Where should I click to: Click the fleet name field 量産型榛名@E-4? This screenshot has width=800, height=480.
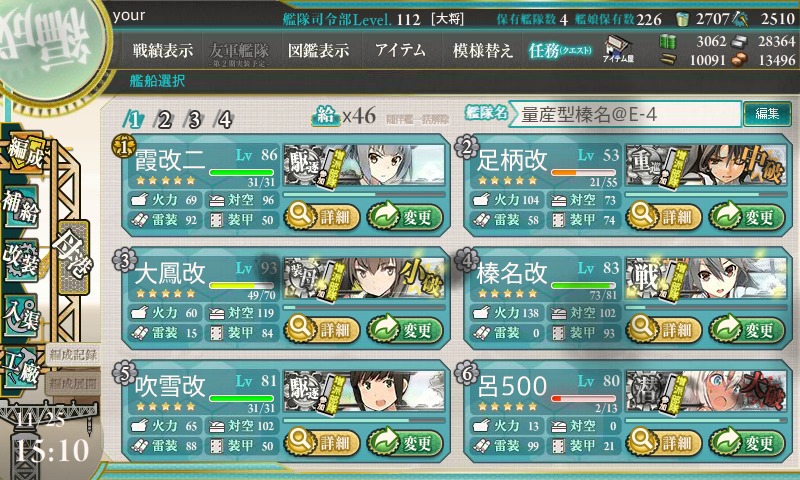click(x=626, y=114)
